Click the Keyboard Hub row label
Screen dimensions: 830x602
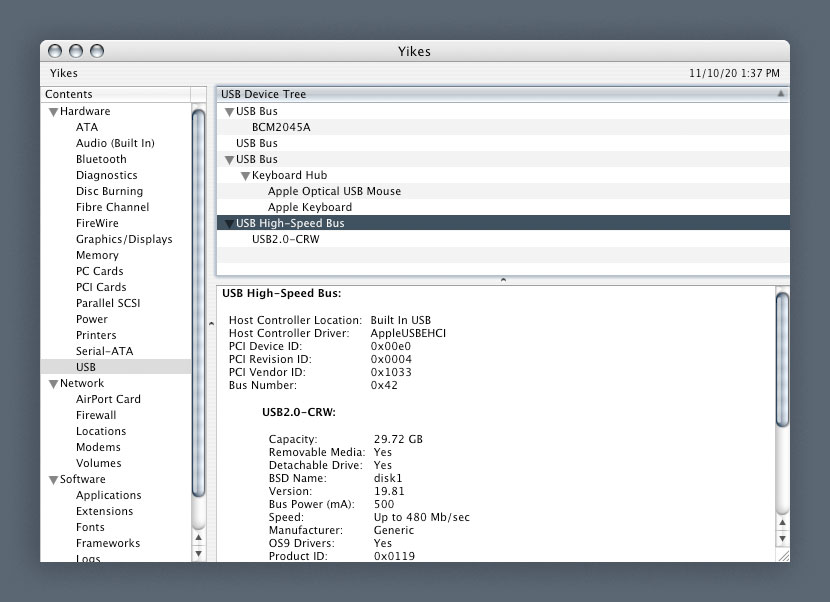pyautogui.click(x=289, y=175)
